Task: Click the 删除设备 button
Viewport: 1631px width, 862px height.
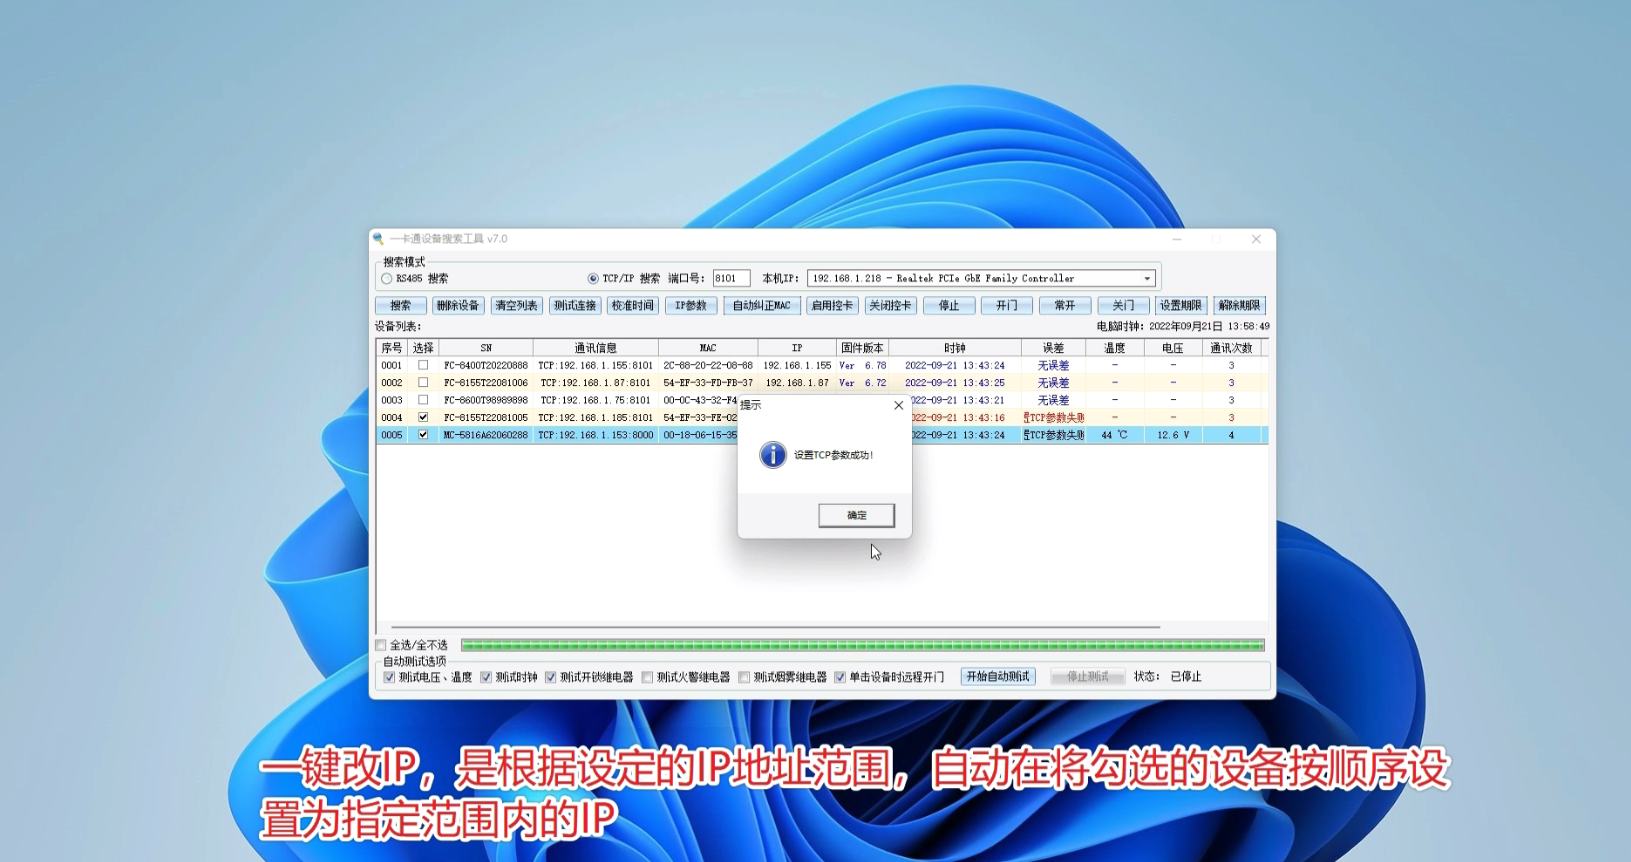Action: 458,306
